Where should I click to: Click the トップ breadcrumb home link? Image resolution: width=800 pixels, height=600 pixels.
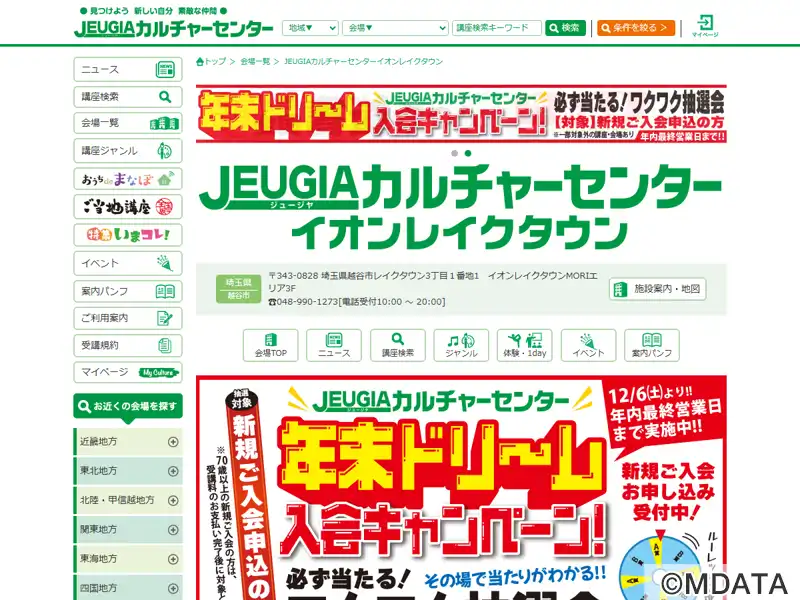[x=211, y=62]
